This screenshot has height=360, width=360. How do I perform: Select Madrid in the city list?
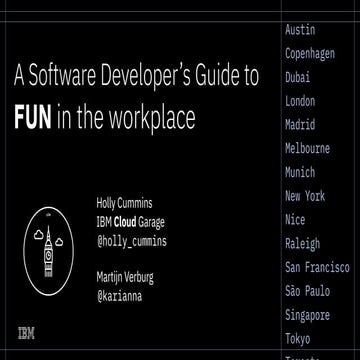[x=300, y=125]
